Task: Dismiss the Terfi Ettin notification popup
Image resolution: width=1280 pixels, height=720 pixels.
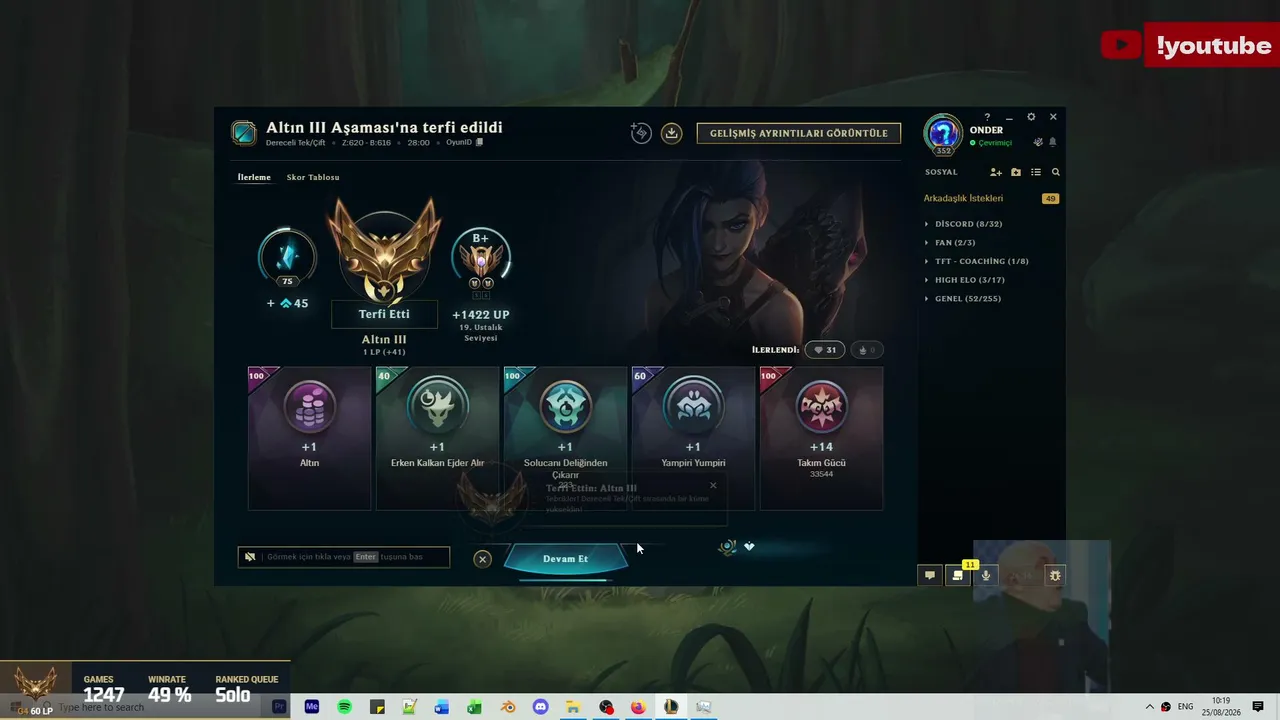Action: click(713, 486)
